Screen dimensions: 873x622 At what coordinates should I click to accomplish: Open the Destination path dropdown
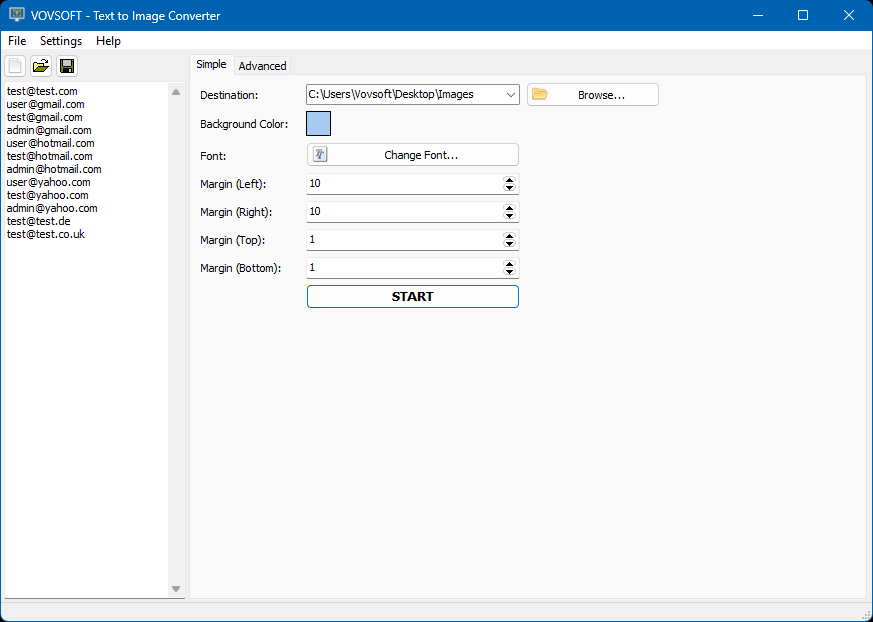click(510, 94)
